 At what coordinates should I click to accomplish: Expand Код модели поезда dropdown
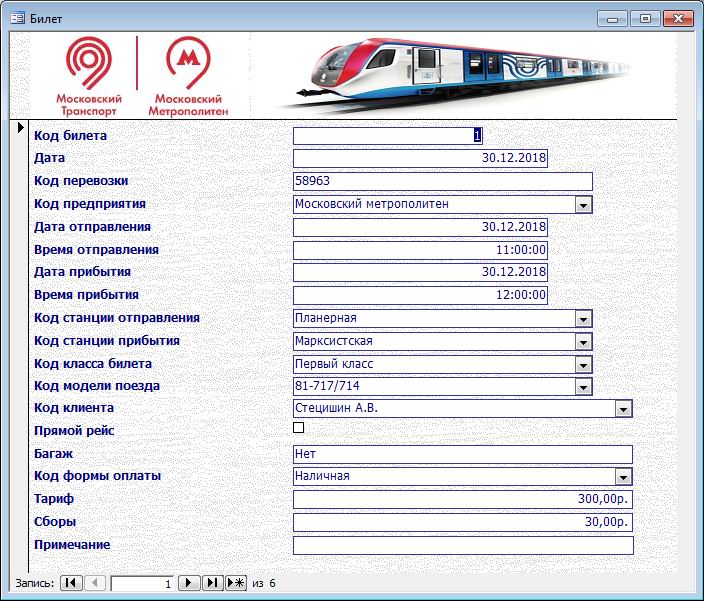point(584,387)
